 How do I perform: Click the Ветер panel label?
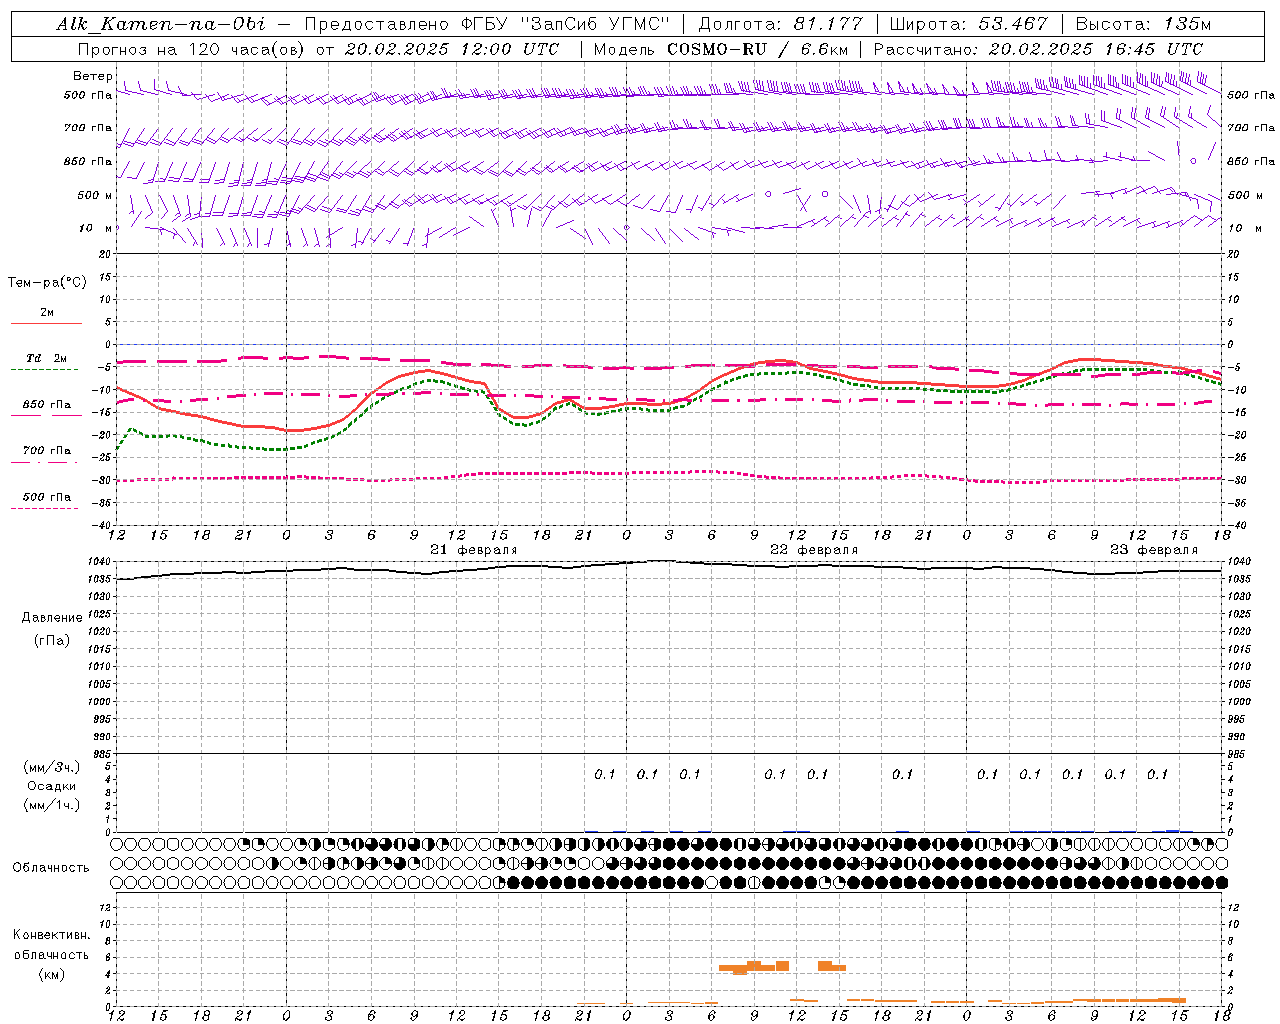(93, 76)
